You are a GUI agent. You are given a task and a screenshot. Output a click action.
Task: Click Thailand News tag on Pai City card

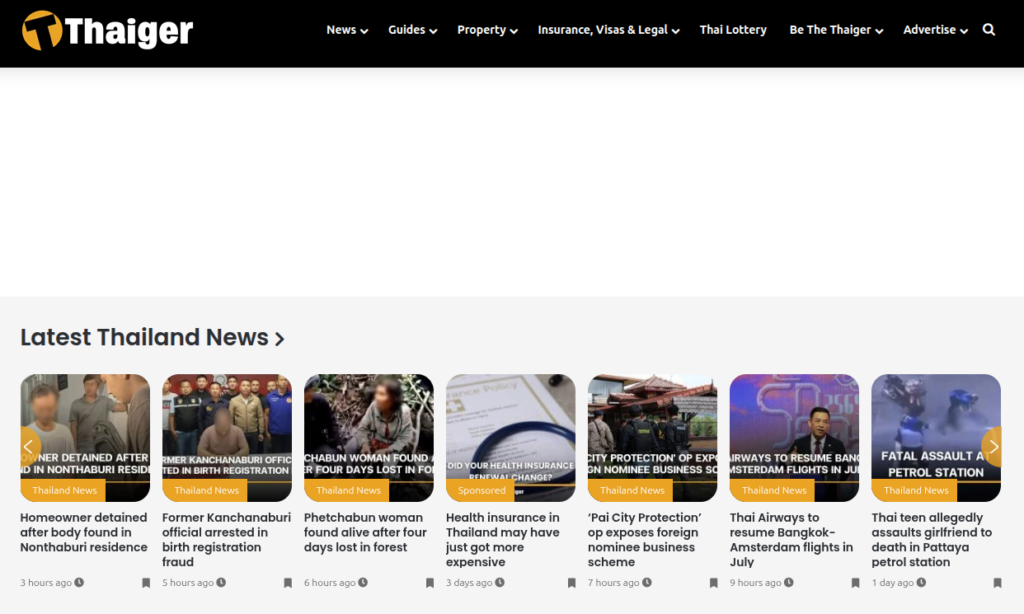click(x=630, y=491)
